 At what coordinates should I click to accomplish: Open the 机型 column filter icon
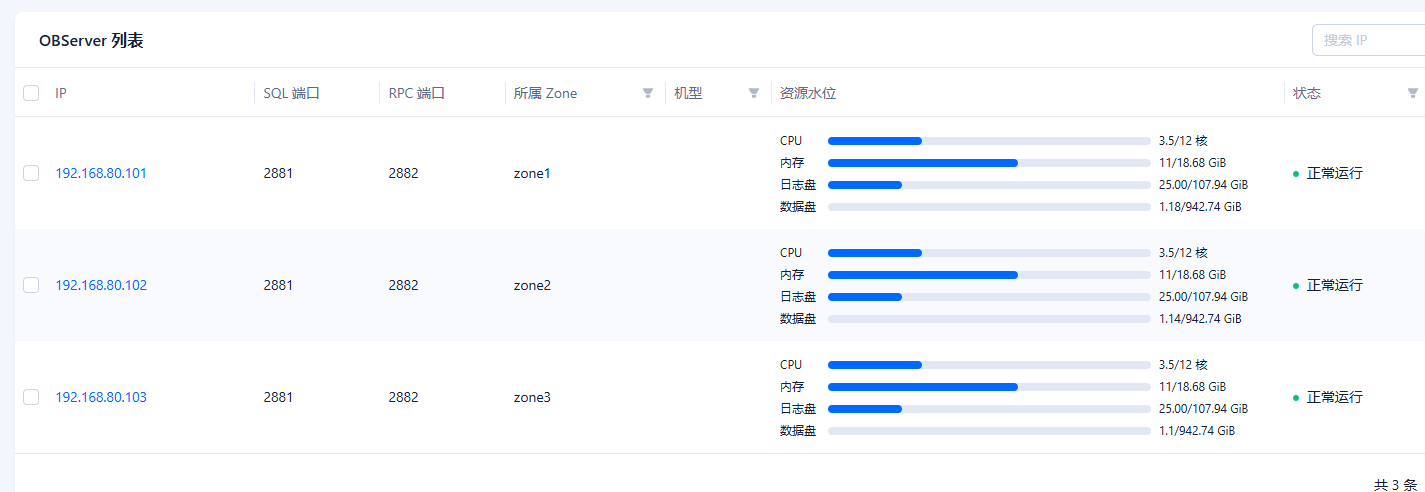754,93
